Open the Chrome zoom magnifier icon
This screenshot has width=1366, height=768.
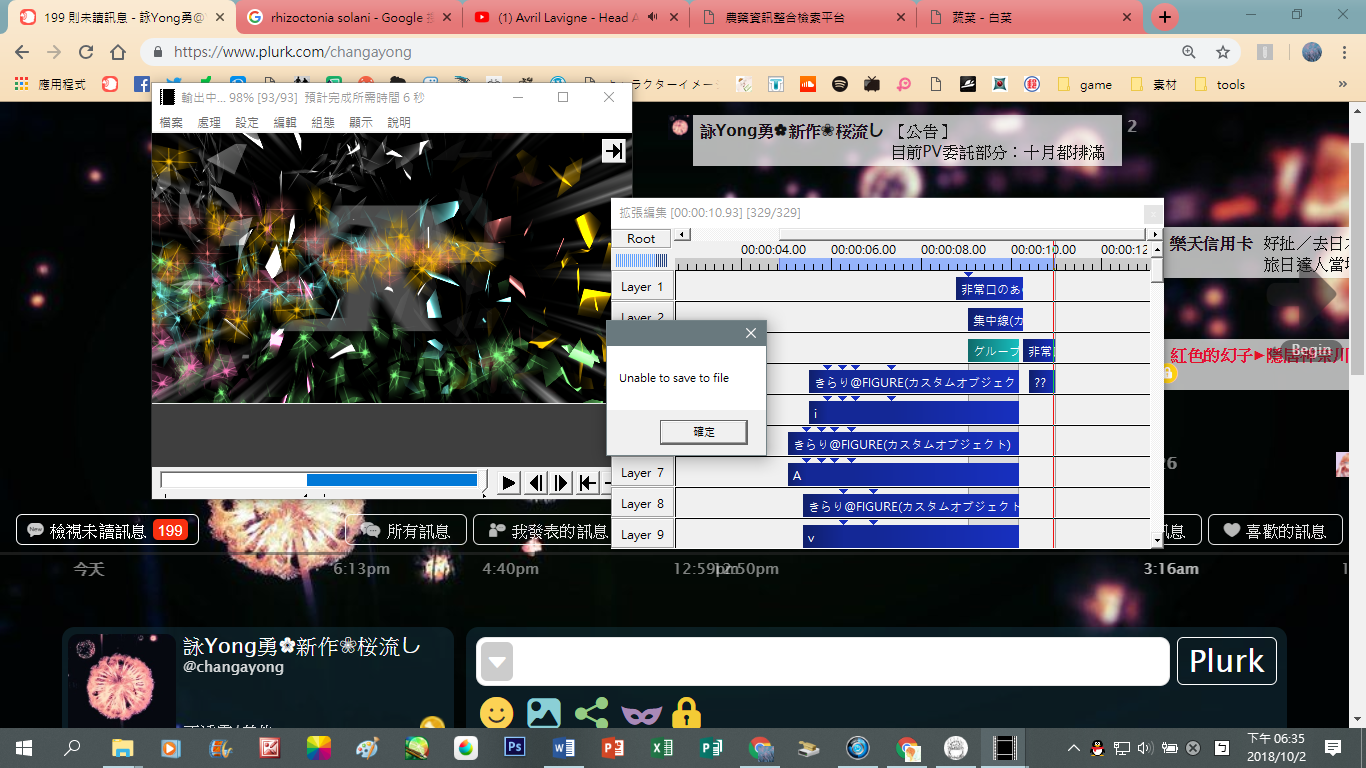coord(1189,52)
